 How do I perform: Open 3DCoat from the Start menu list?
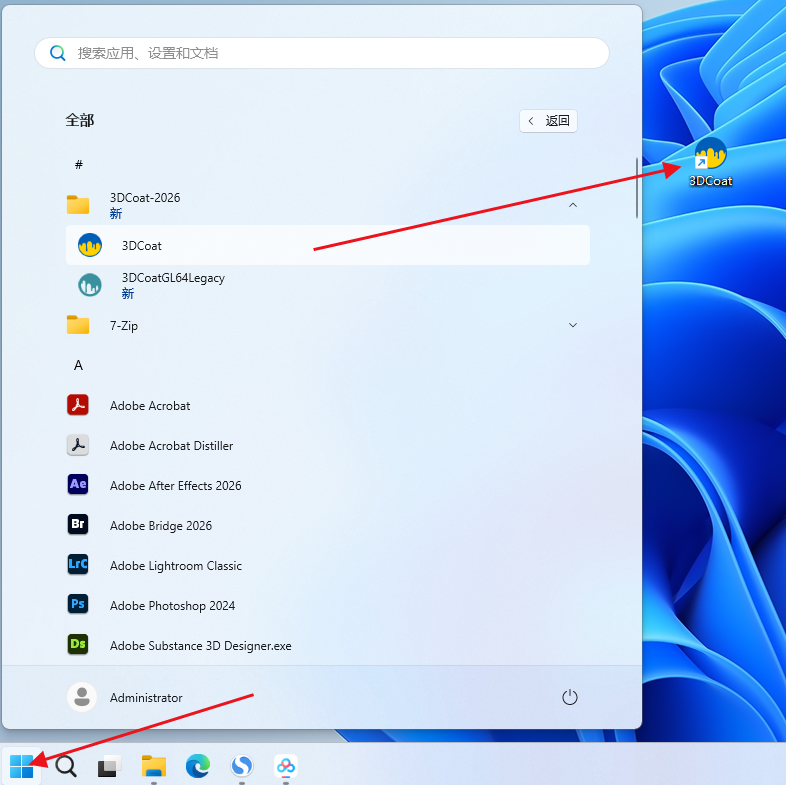point(327,245)
